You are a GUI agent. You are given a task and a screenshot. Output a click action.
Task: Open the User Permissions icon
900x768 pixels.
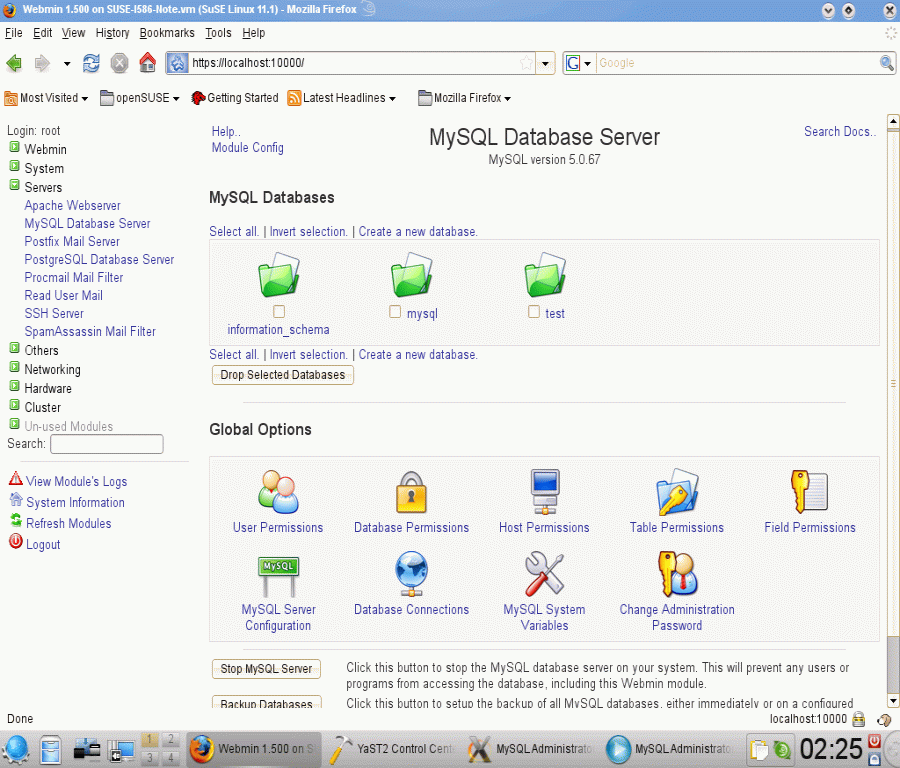click(x=278, y=492)
